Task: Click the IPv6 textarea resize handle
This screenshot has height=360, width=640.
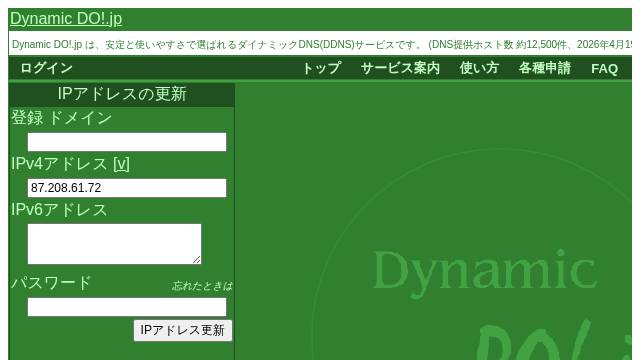Action: pyautogui.click(x=197, y=260)
